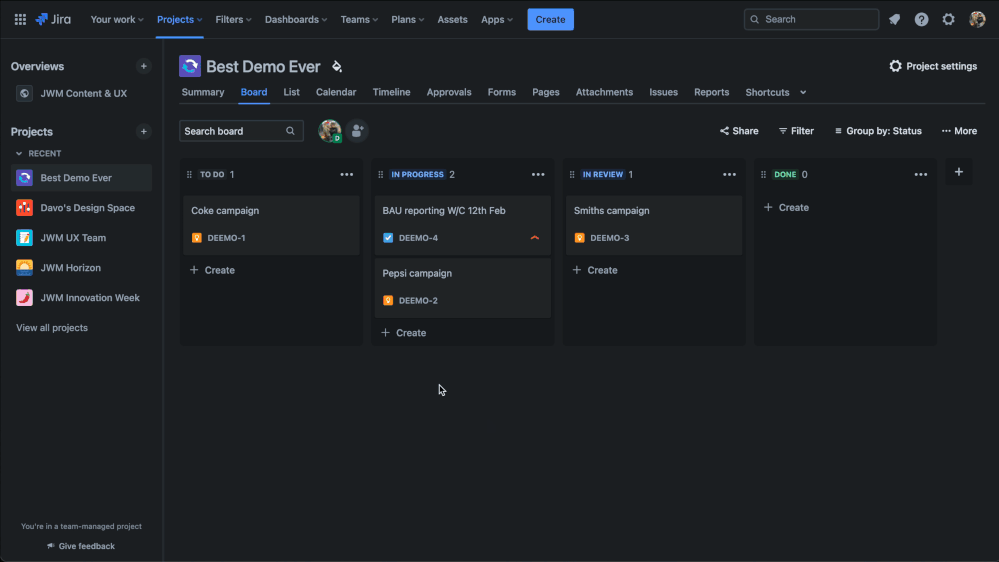Open the settings gear icon in the top bar
This screenshot has height=562, width=999.
(948, 19)
